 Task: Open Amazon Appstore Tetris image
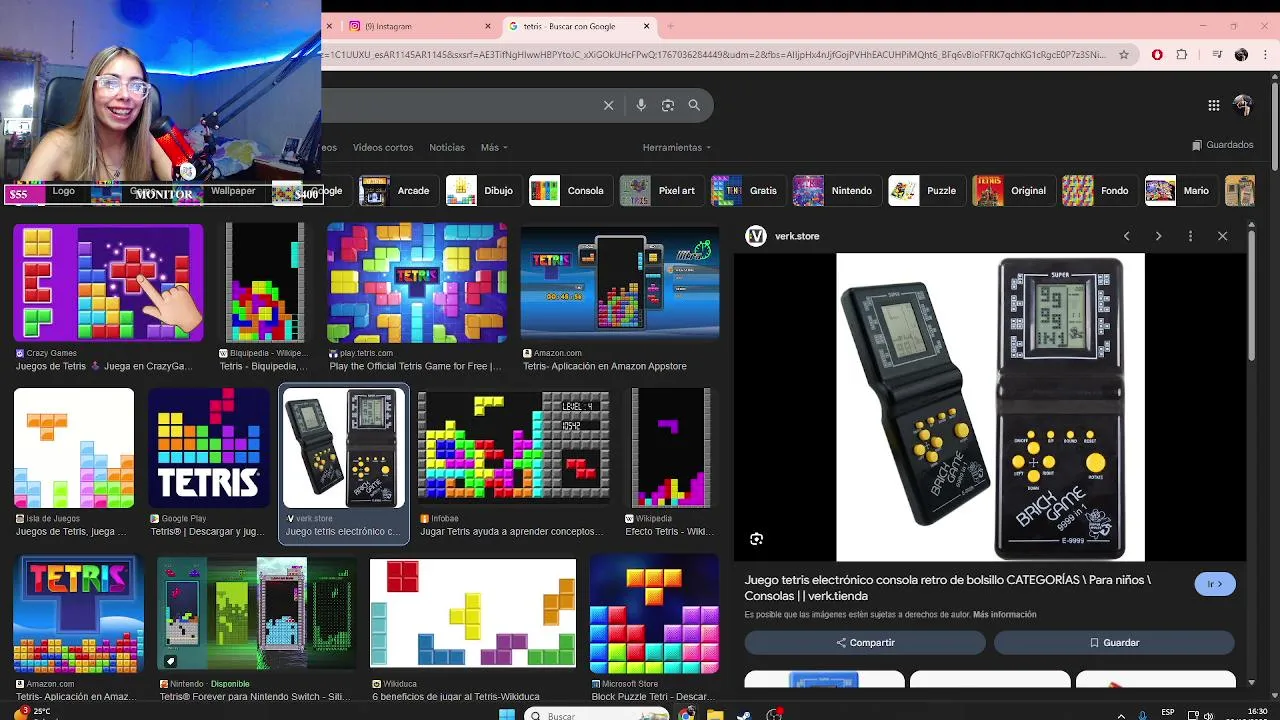[x=619, y=283]
